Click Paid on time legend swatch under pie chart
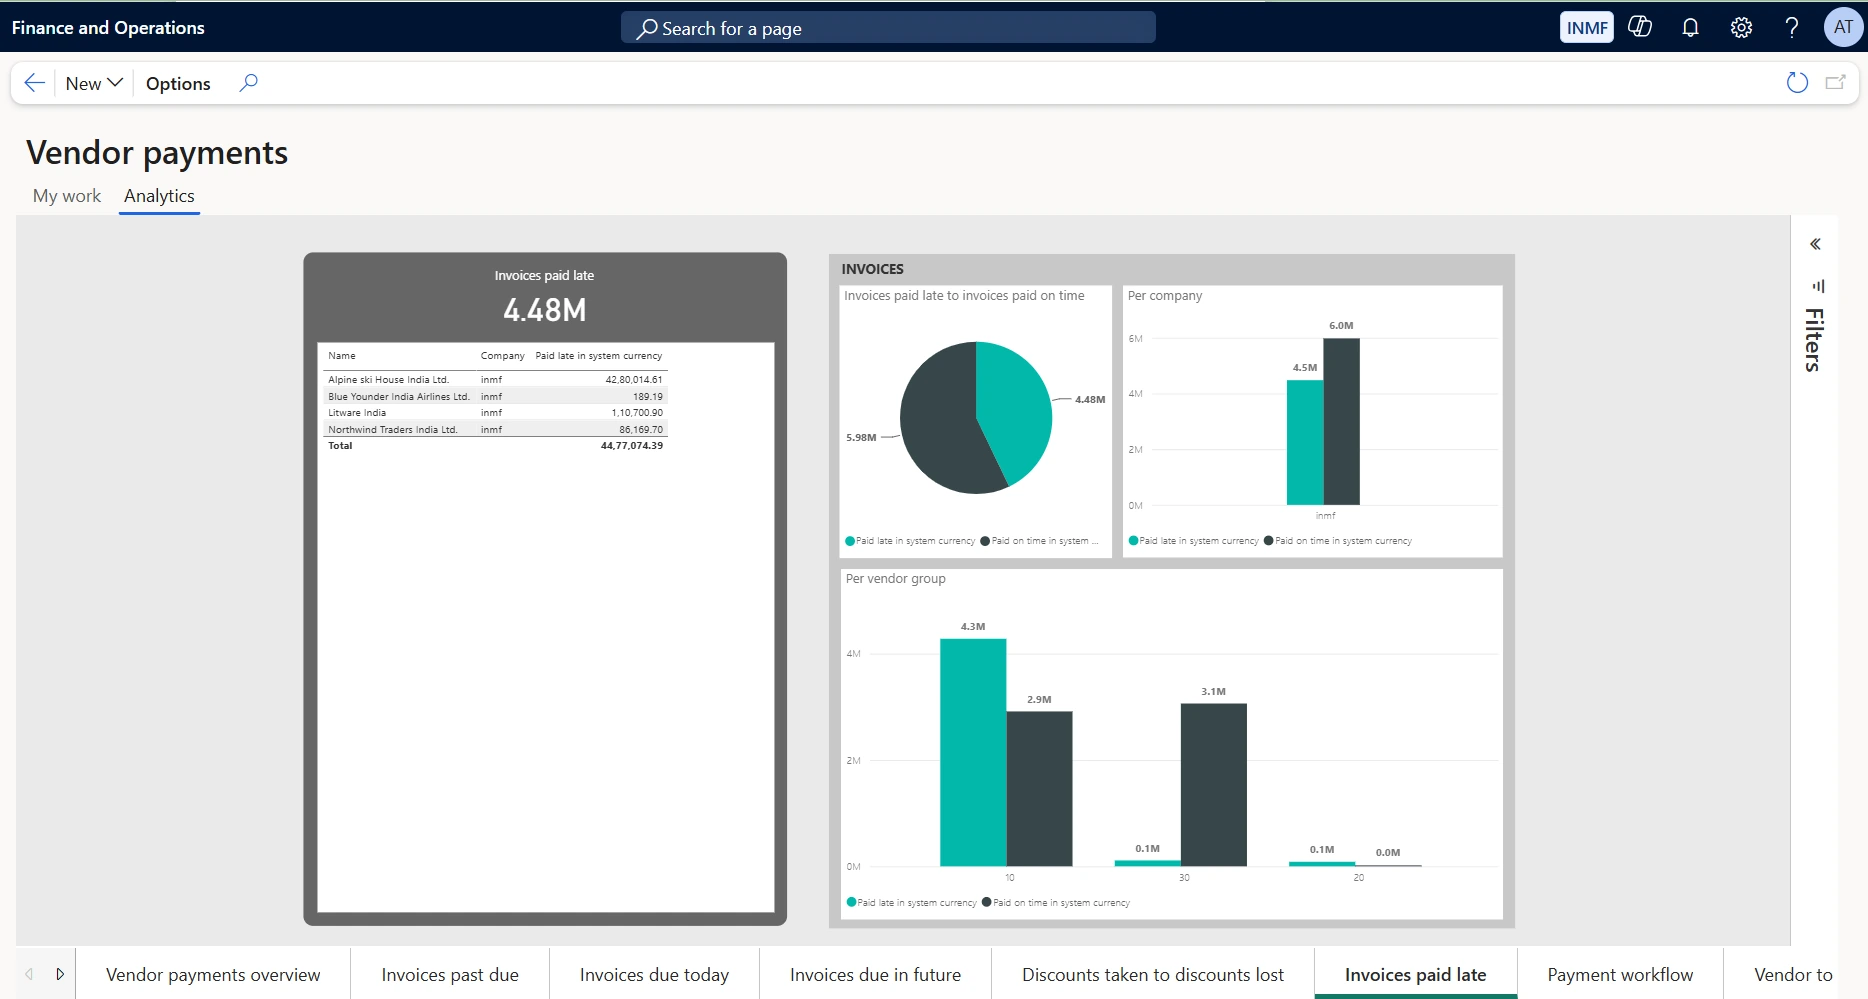Viewport: 1868px width, 999px height. point(985,541)
